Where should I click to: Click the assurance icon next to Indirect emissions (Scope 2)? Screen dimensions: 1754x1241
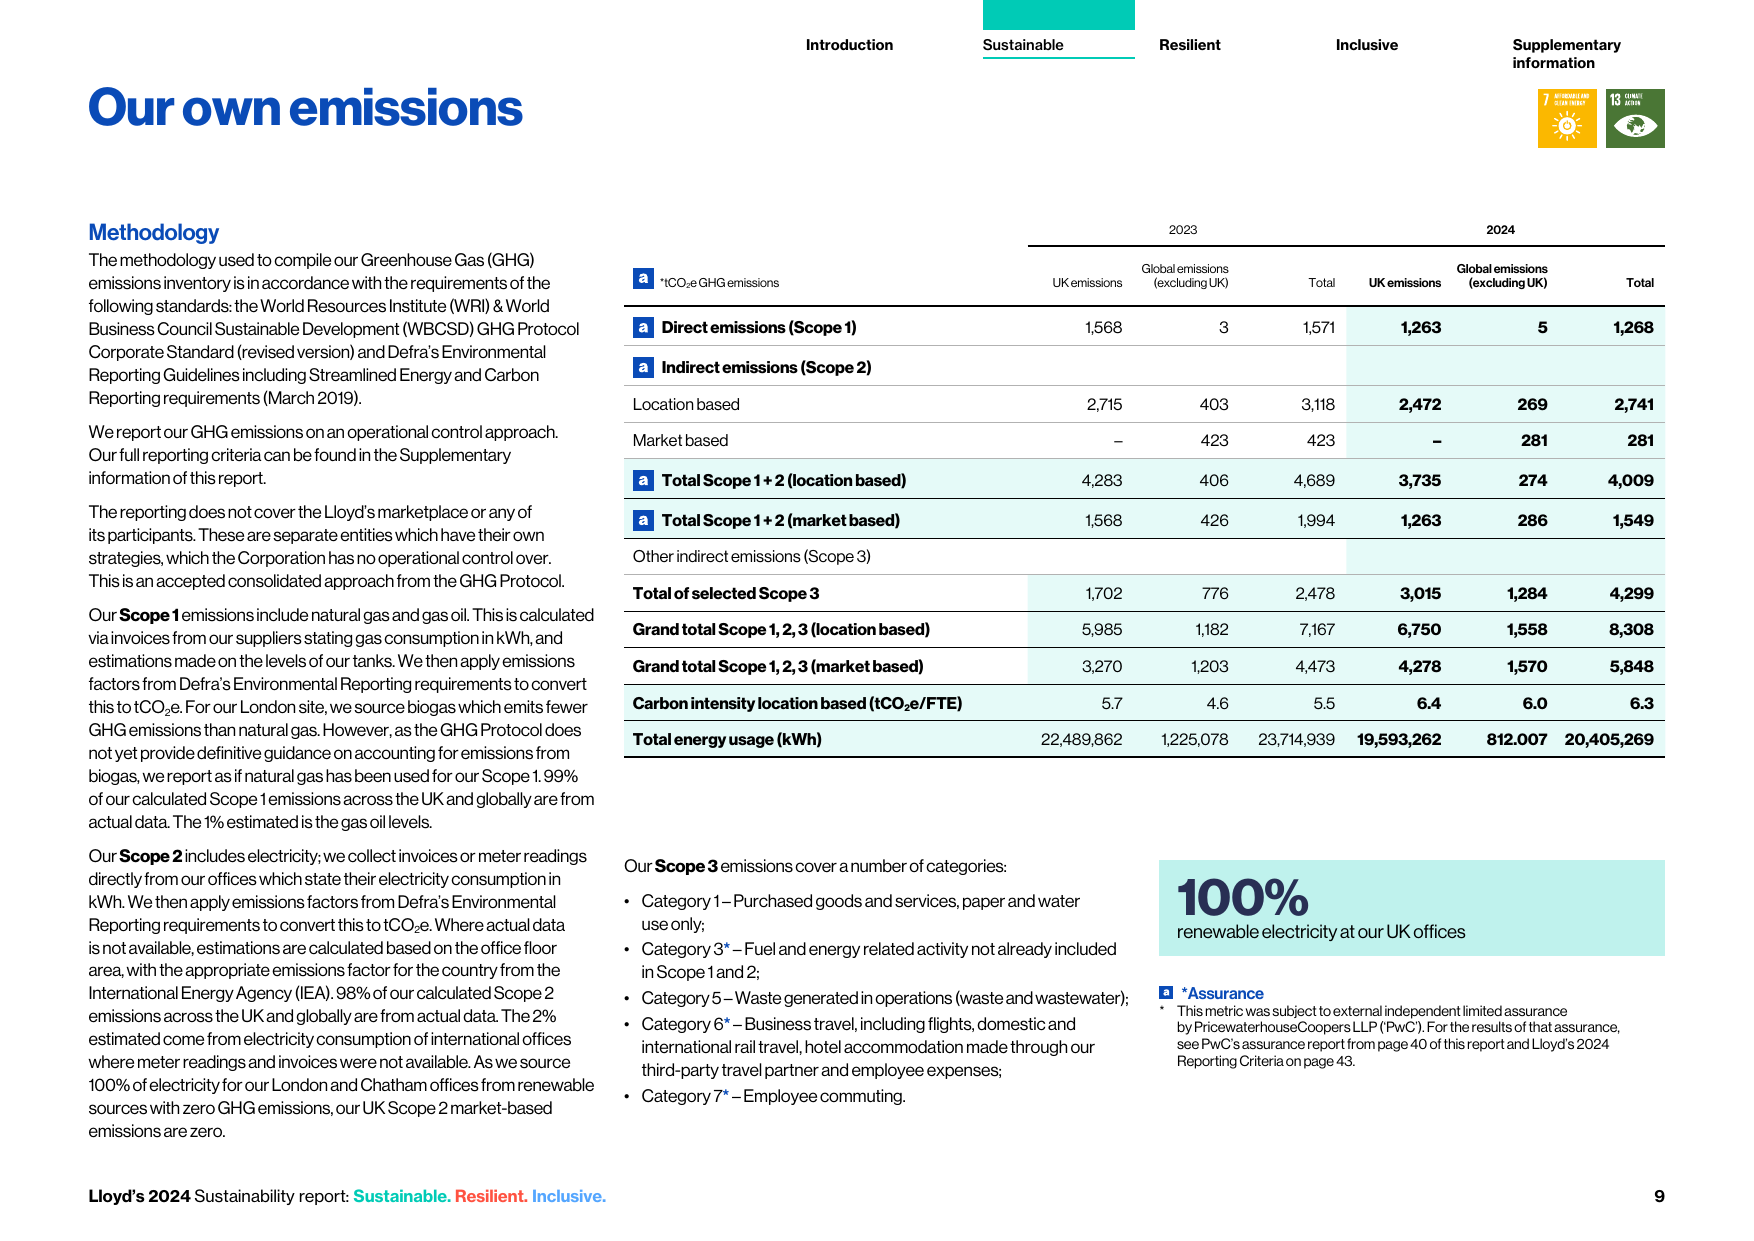coord(643,367)
